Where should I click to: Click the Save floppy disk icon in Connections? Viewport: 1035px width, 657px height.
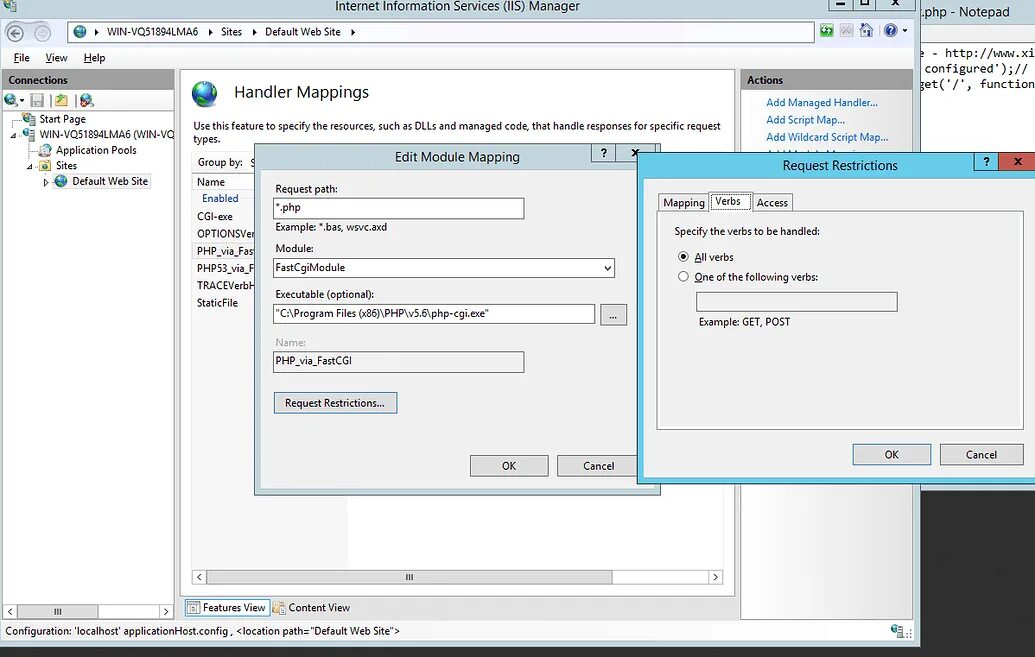click(38, 100)
